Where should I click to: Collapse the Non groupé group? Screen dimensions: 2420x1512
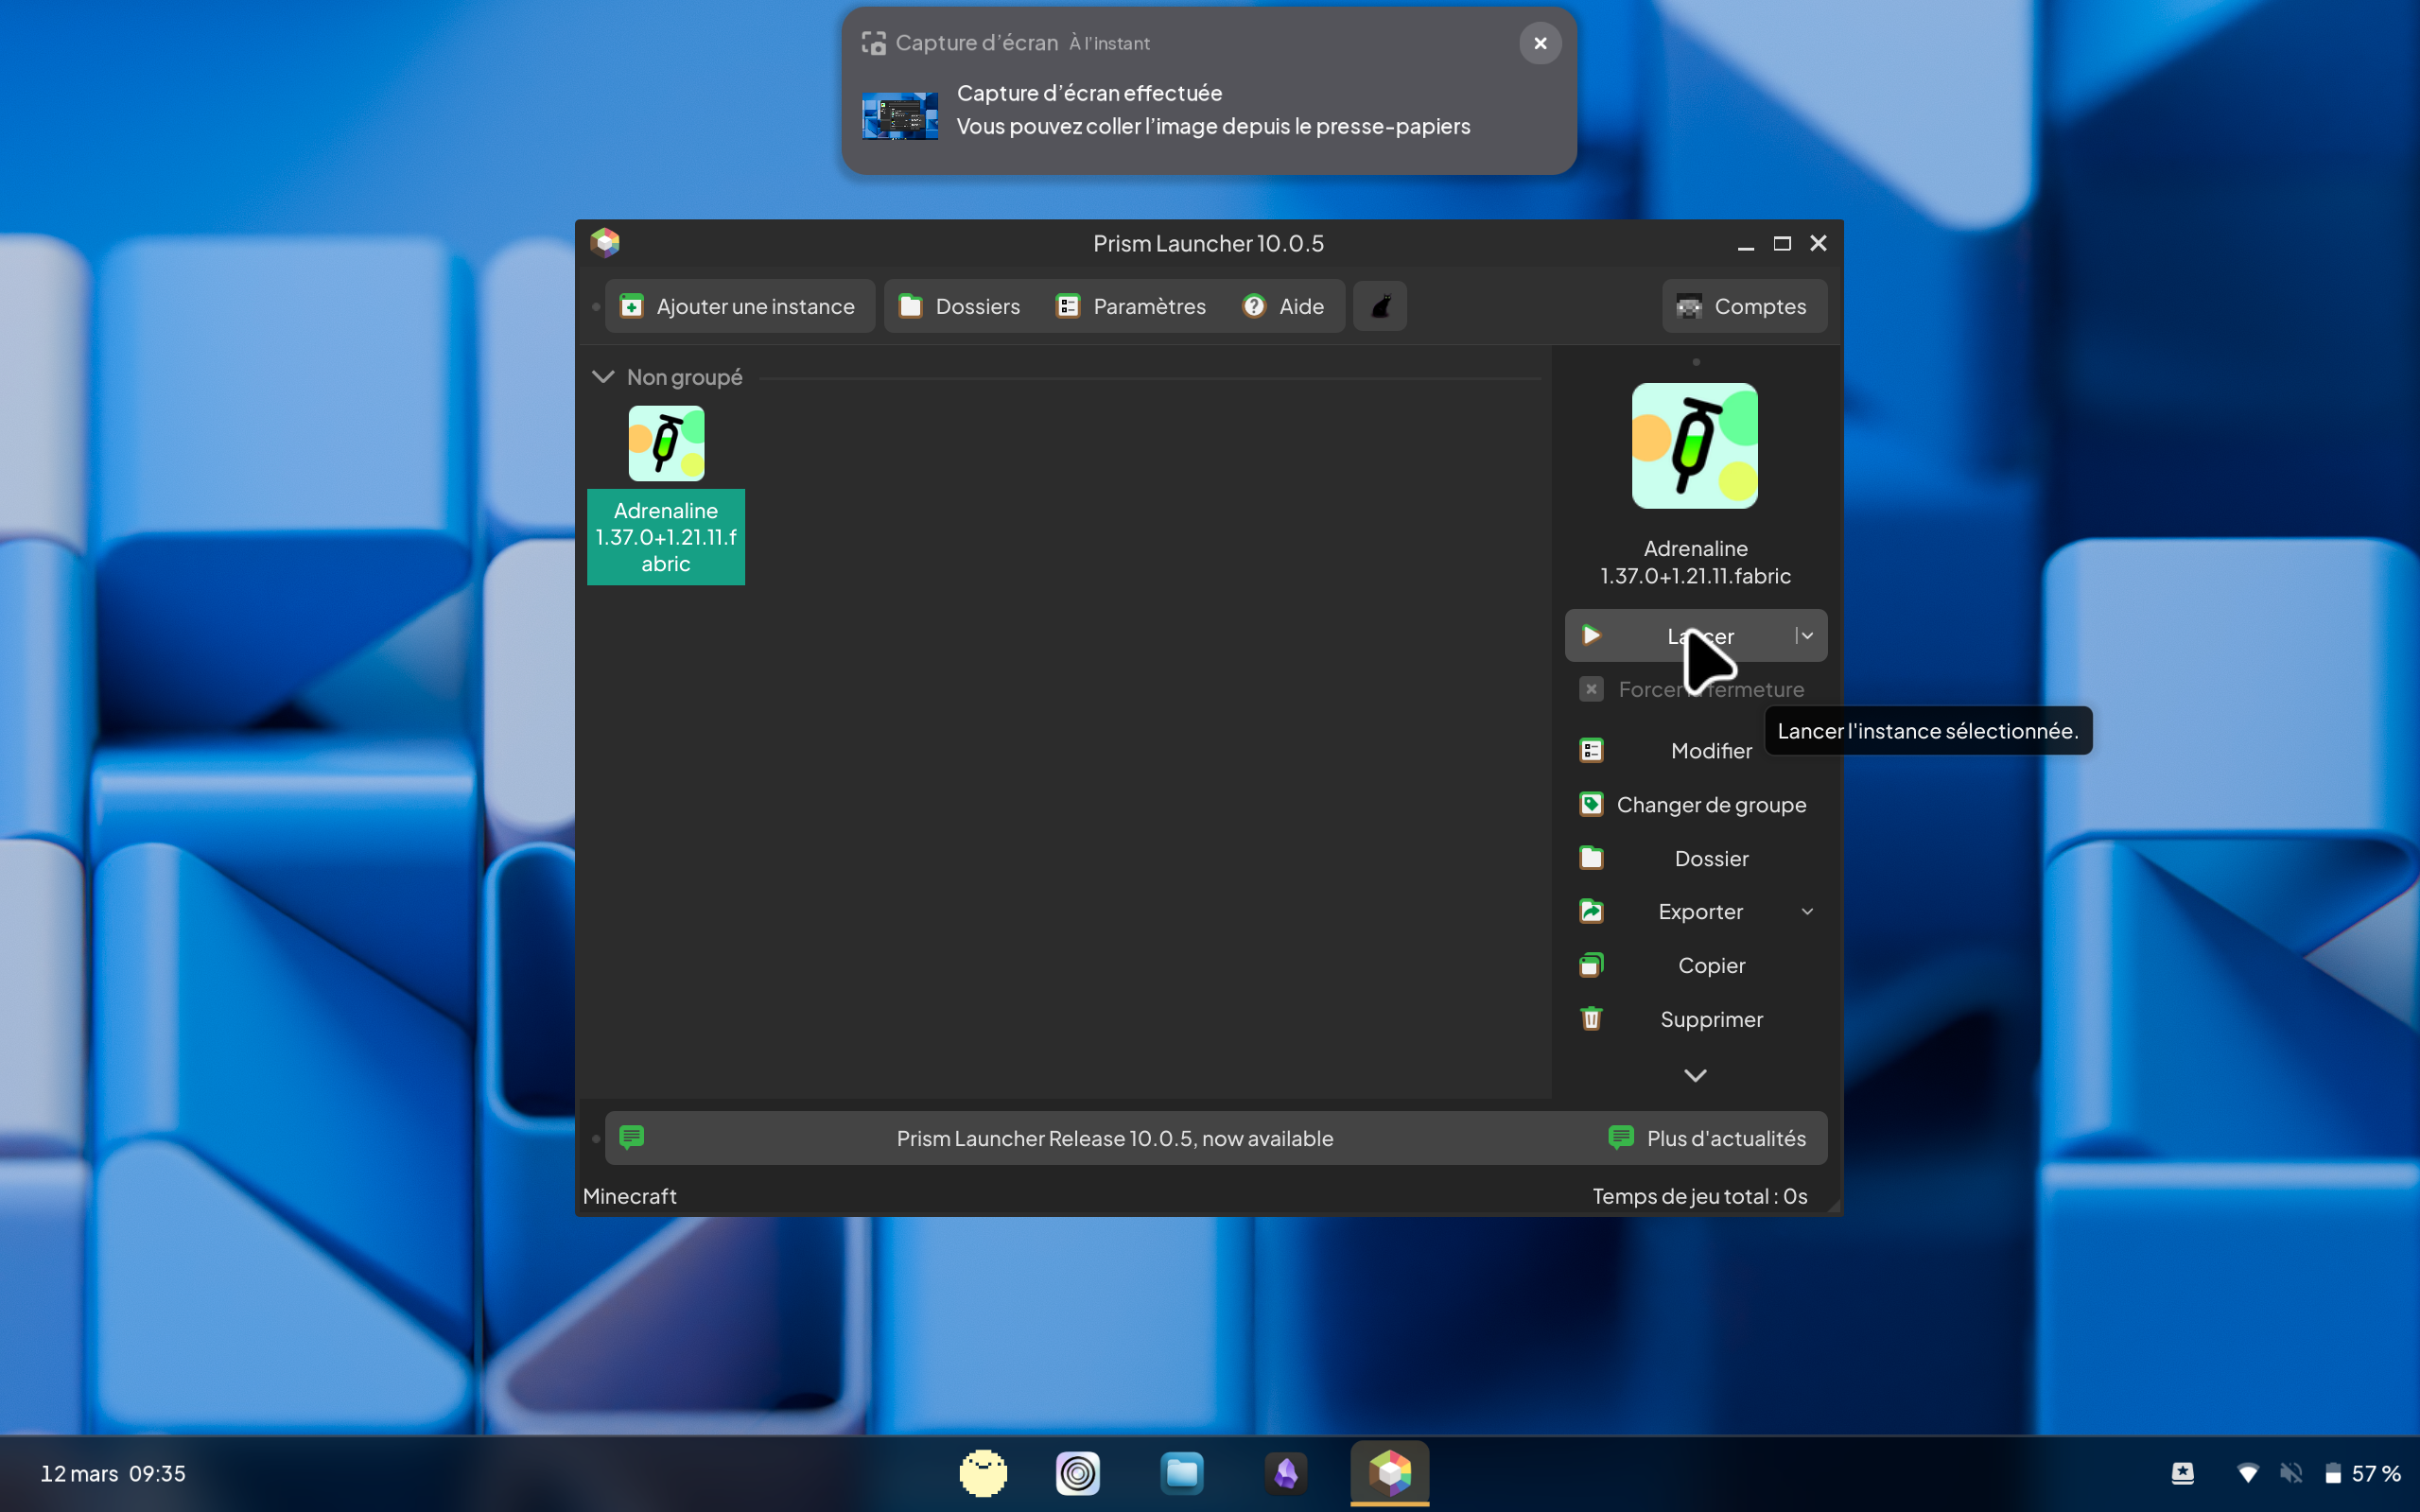point(603,377)
